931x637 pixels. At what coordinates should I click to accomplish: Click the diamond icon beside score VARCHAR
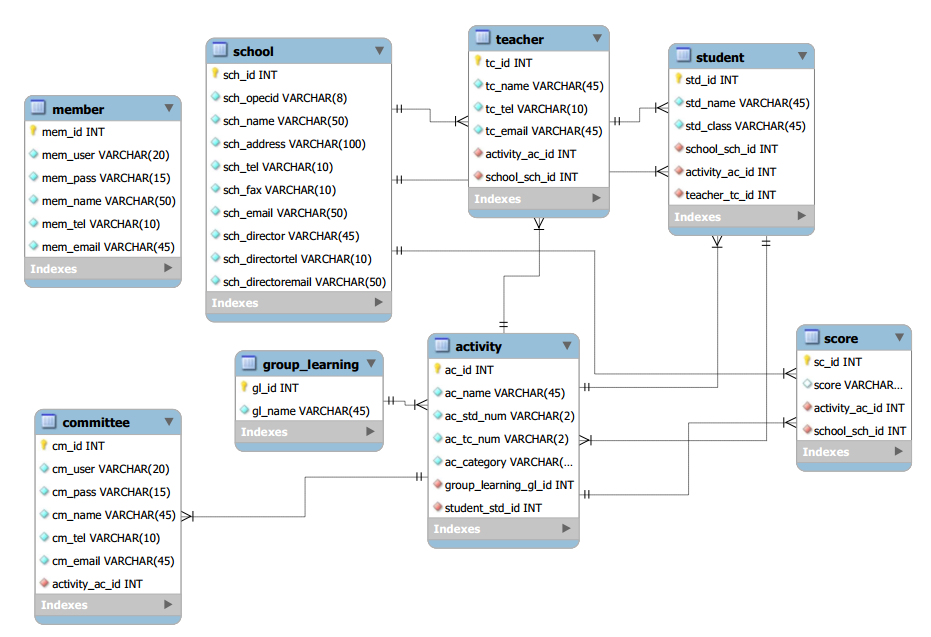tap(808, 384)
